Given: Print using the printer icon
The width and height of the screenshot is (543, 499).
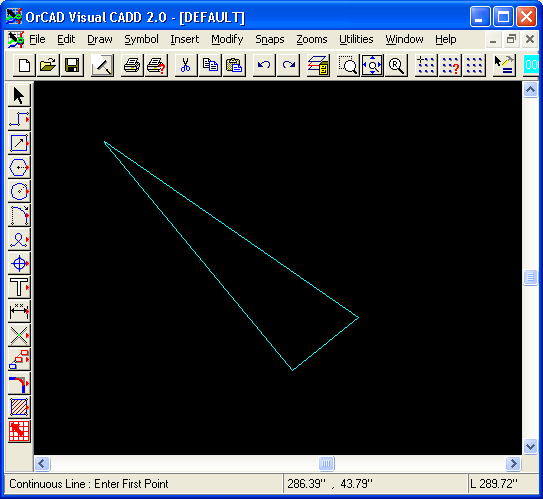Looking at the screenshot, I should (x=132, y=65).
